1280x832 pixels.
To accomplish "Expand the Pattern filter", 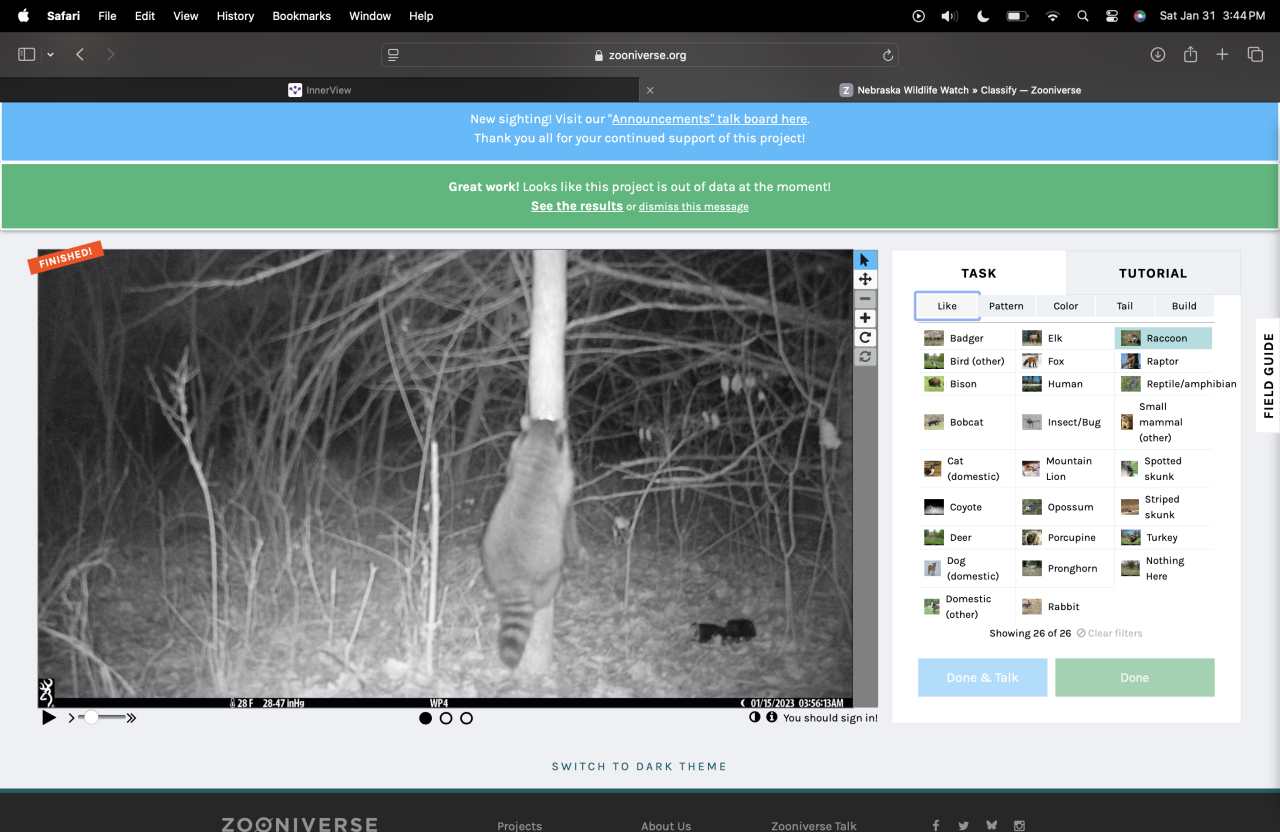I will [x=1006, y=306].
